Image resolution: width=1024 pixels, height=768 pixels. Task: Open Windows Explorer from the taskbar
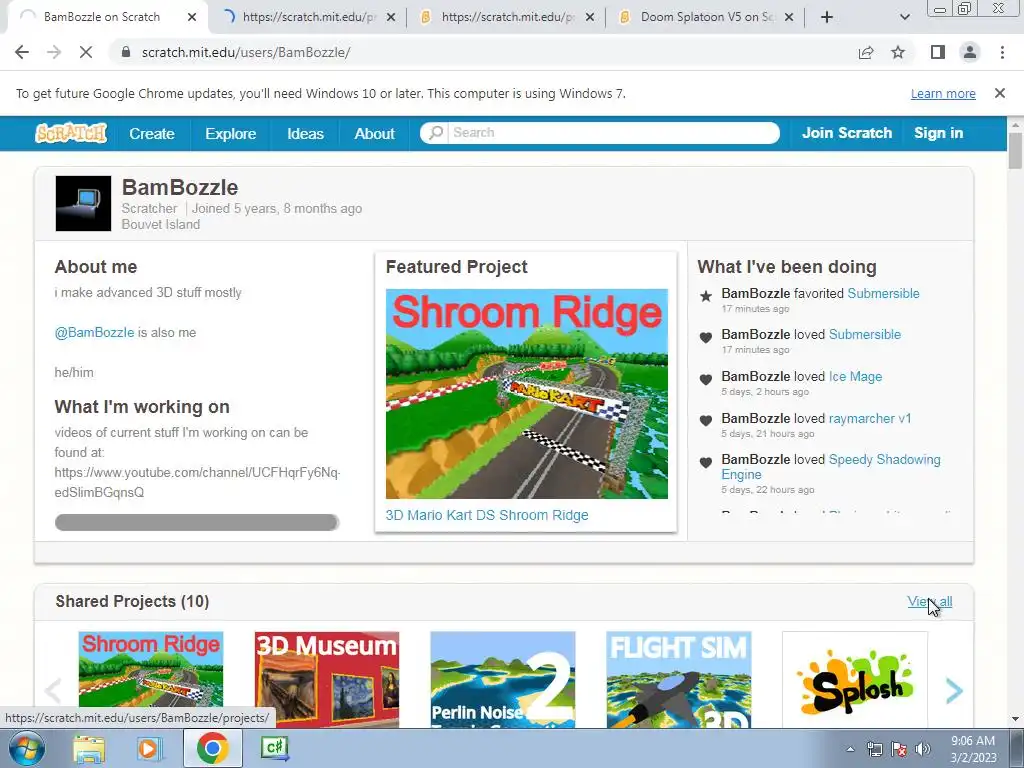(89, 748)
